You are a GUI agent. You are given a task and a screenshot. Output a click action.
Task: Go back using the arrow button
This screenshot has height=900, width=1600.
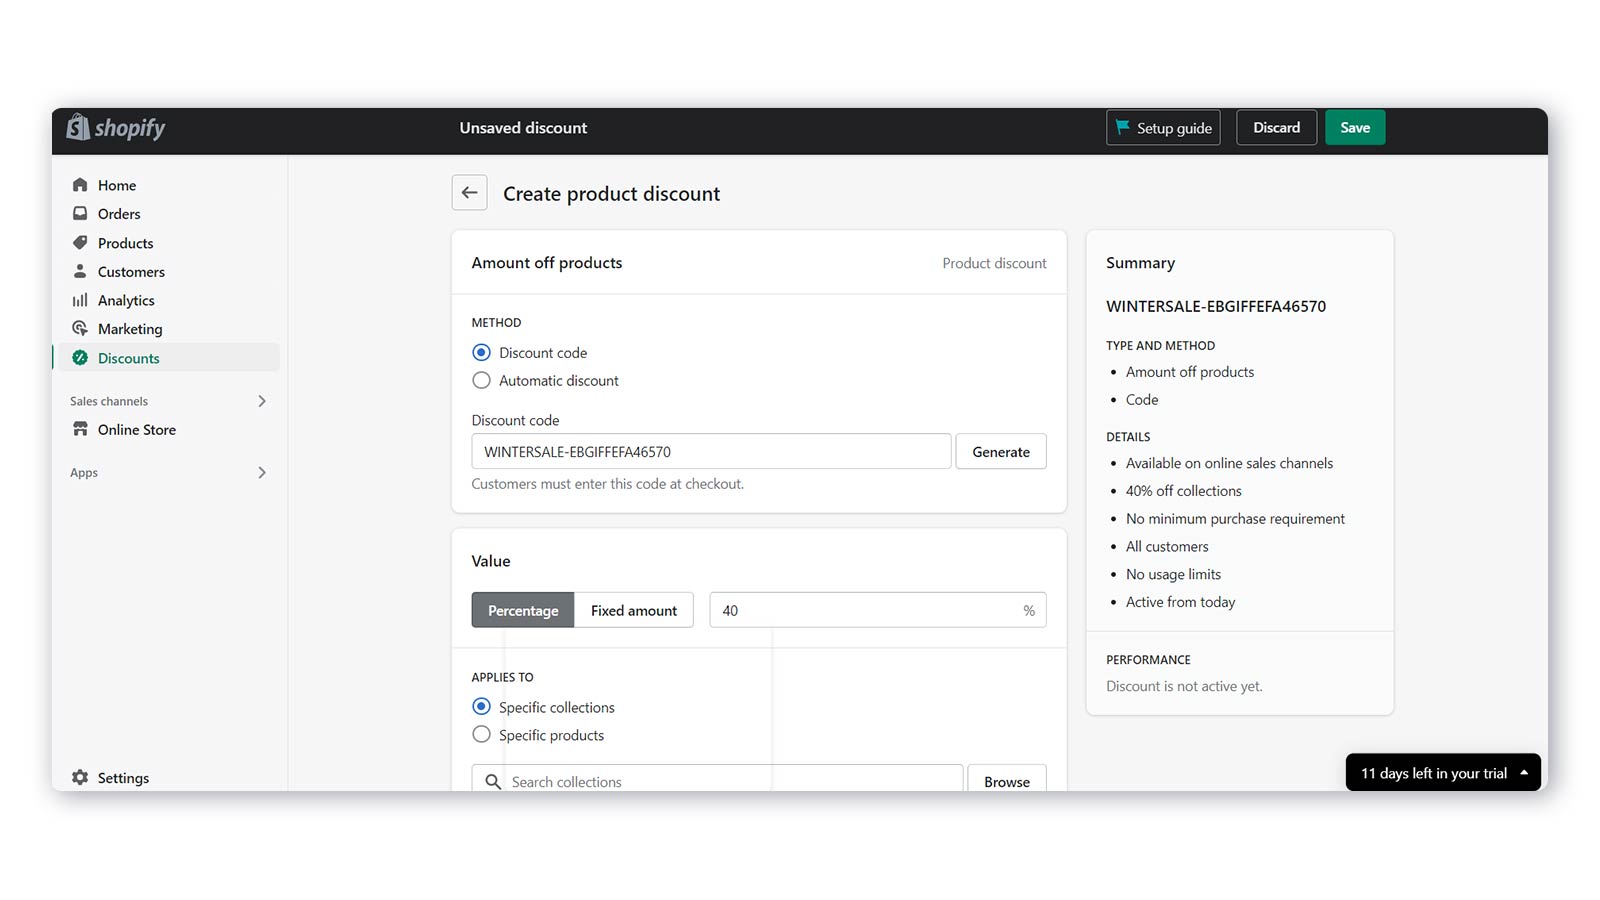pos(469,193)
